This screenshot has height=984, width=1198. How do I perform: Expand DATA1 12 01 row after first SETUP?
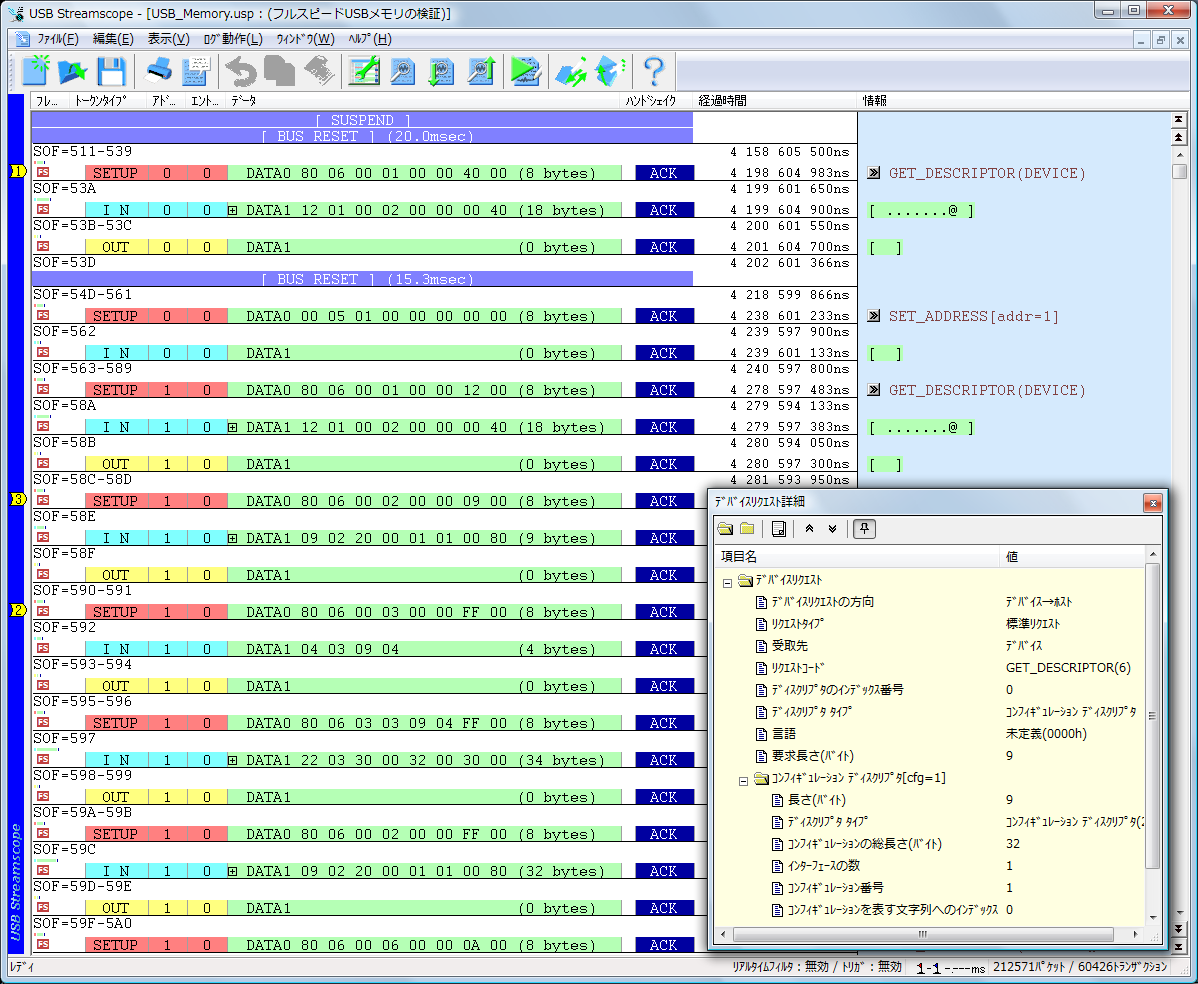[232, 210]
